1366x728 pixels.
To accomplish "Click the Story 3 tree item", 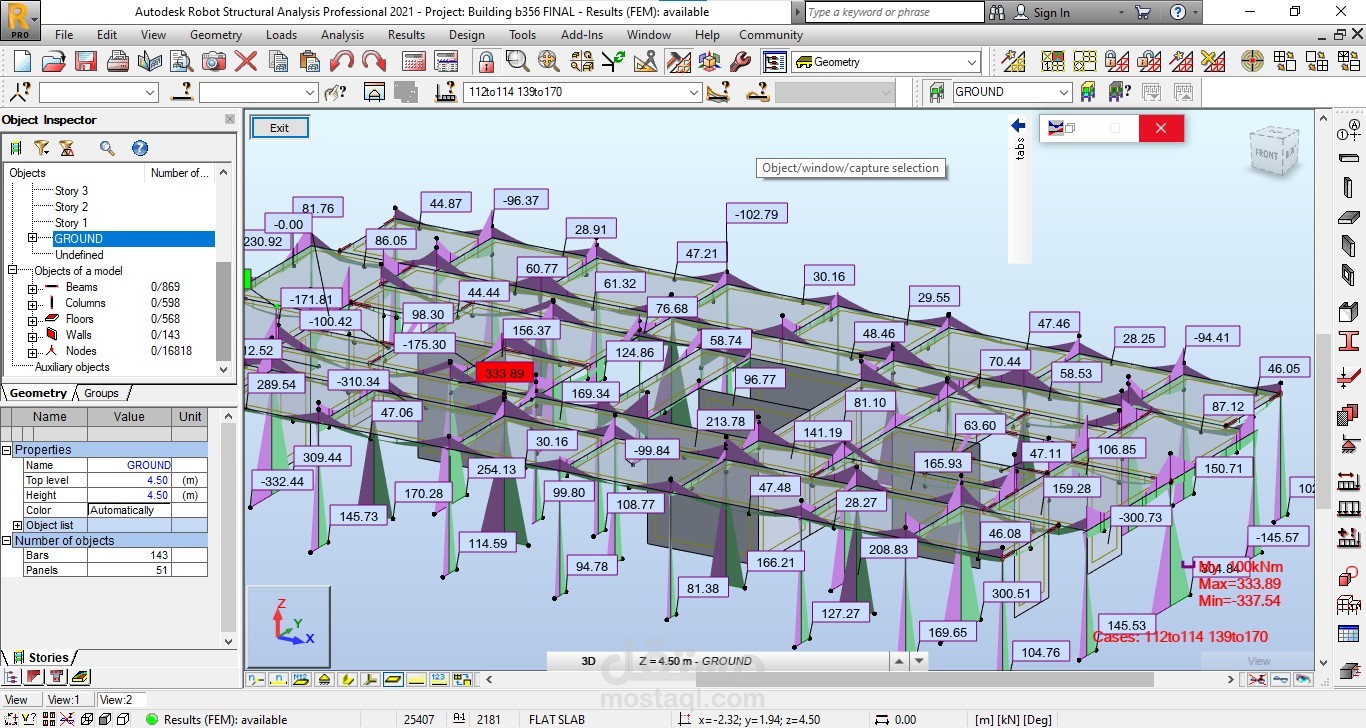I will click(71, 191).
